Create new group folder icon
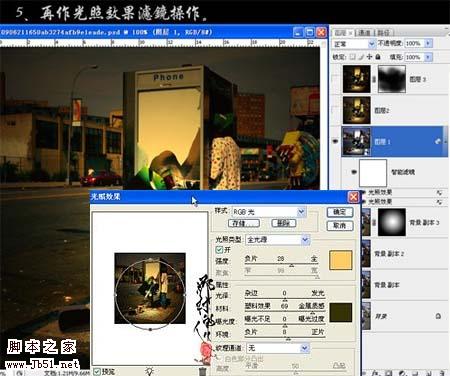 tap(415, 373)
